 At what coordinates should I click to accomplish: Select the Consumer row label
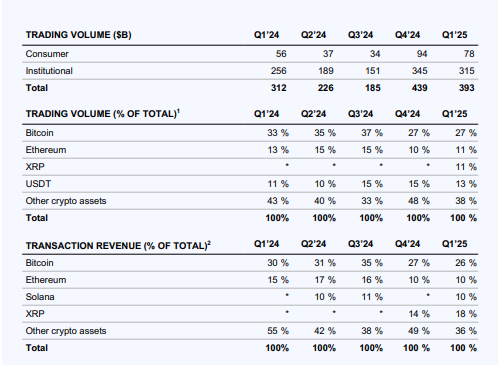point(47,54)
